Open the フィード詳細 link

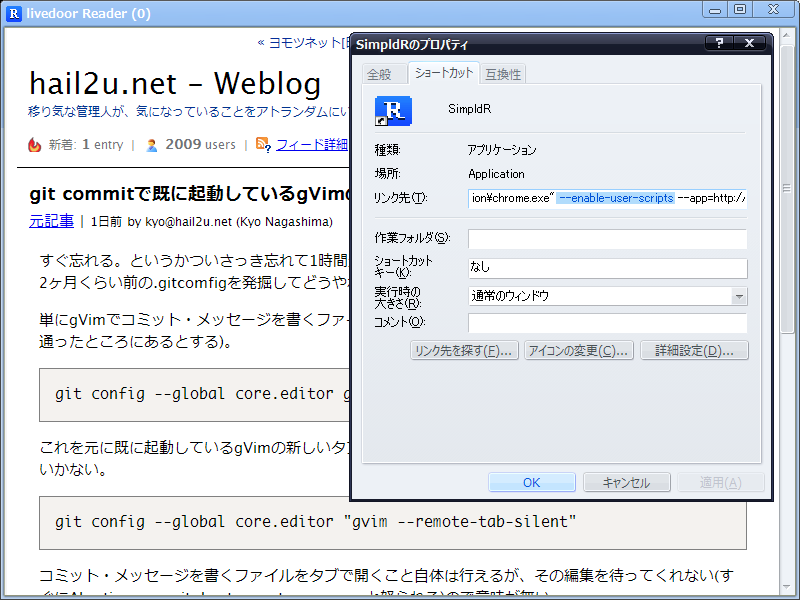[x=310, y=144]
